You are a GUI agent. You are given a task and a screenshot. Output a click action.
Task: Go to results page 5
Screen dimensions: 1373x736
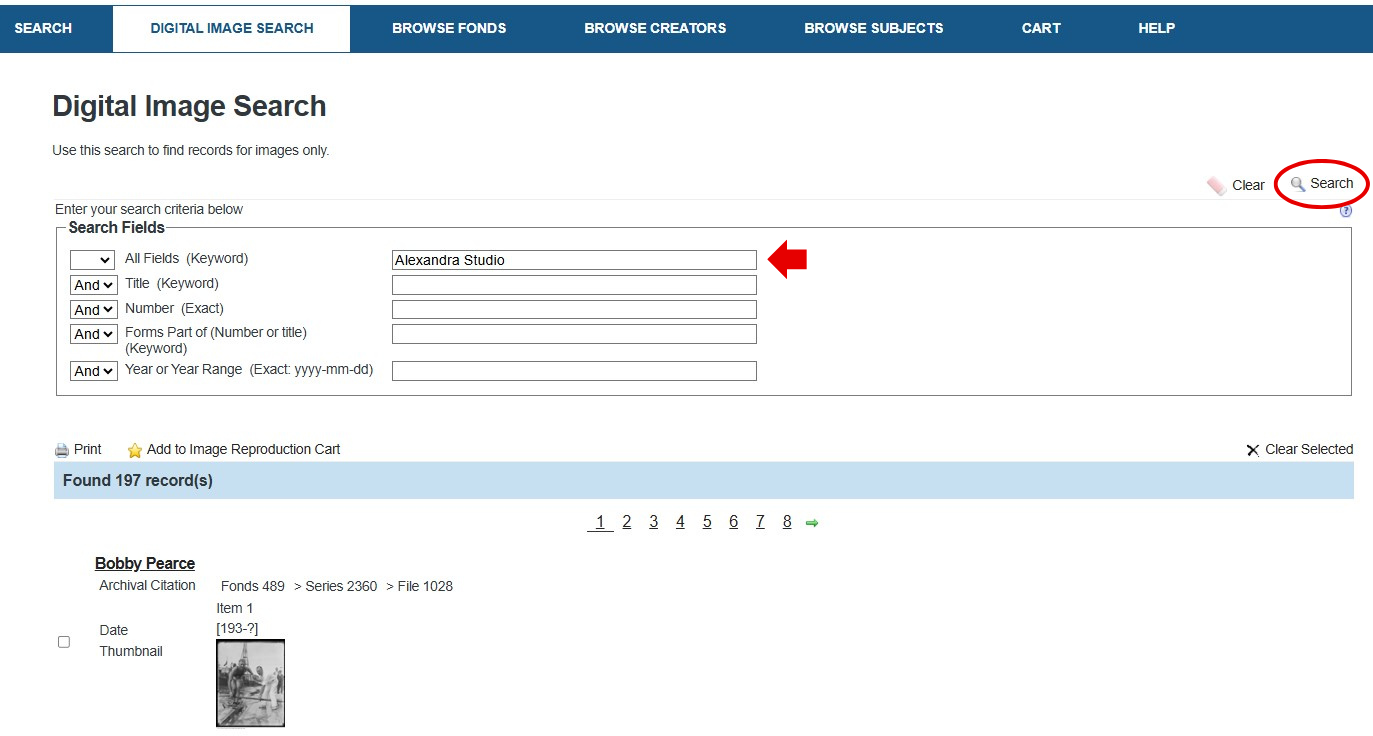[x=707, y=522]
